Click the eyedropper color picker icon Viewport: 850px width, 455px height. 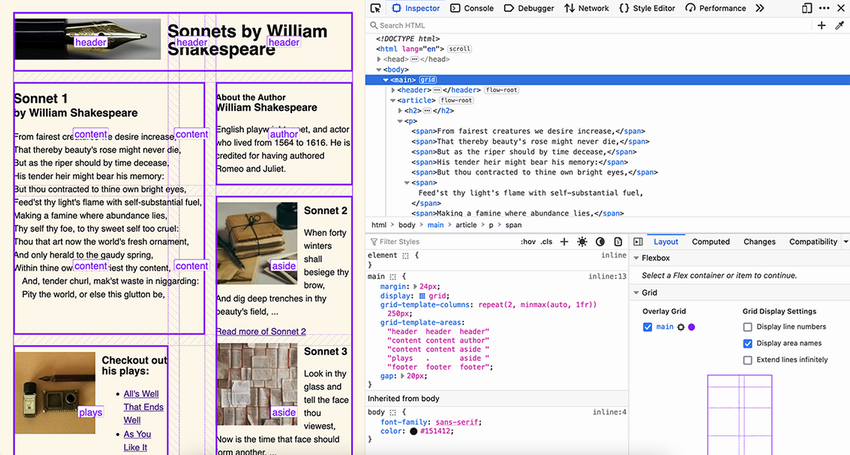coord(840,25)
